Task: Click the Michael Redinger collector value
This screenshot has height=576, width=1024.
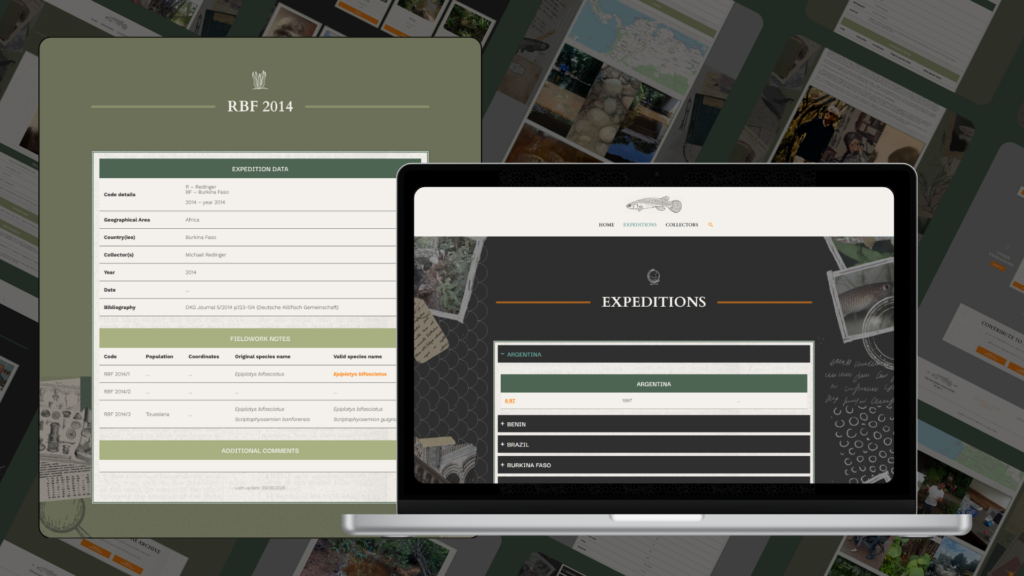Action: coord(205,255)
